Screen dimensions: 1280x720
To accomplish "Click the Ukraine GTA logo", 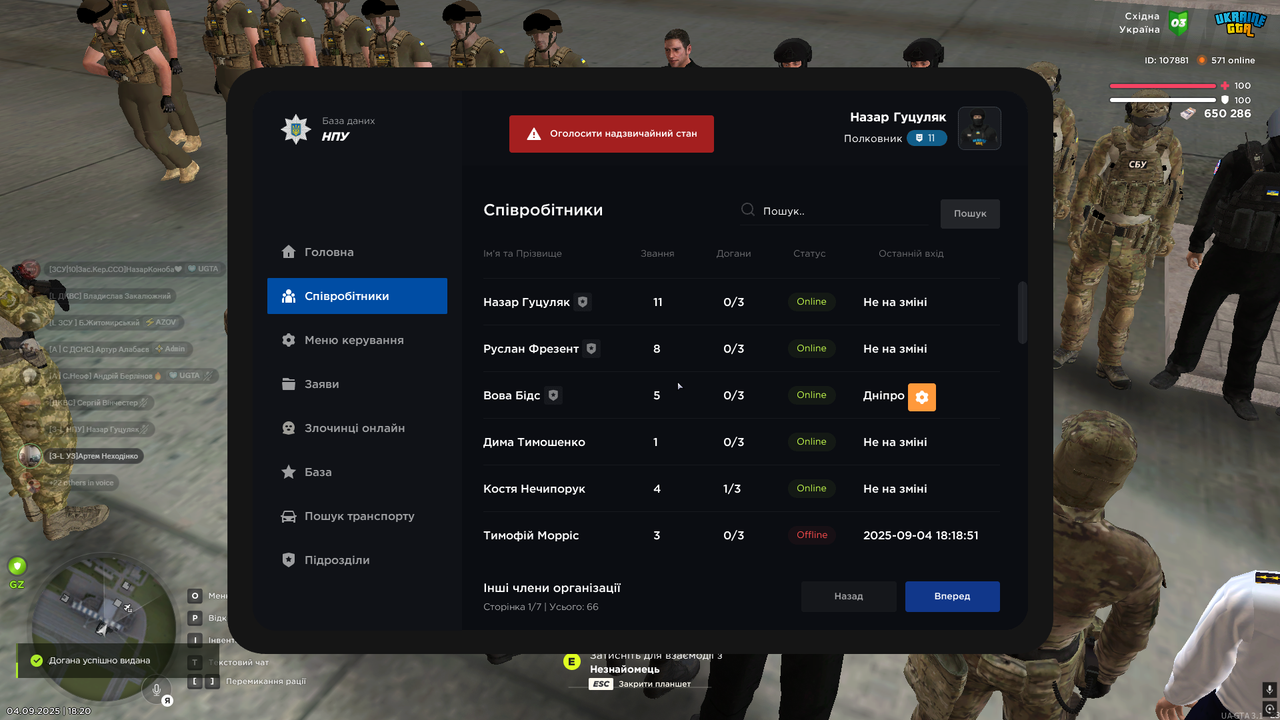I will (1240, 23).
